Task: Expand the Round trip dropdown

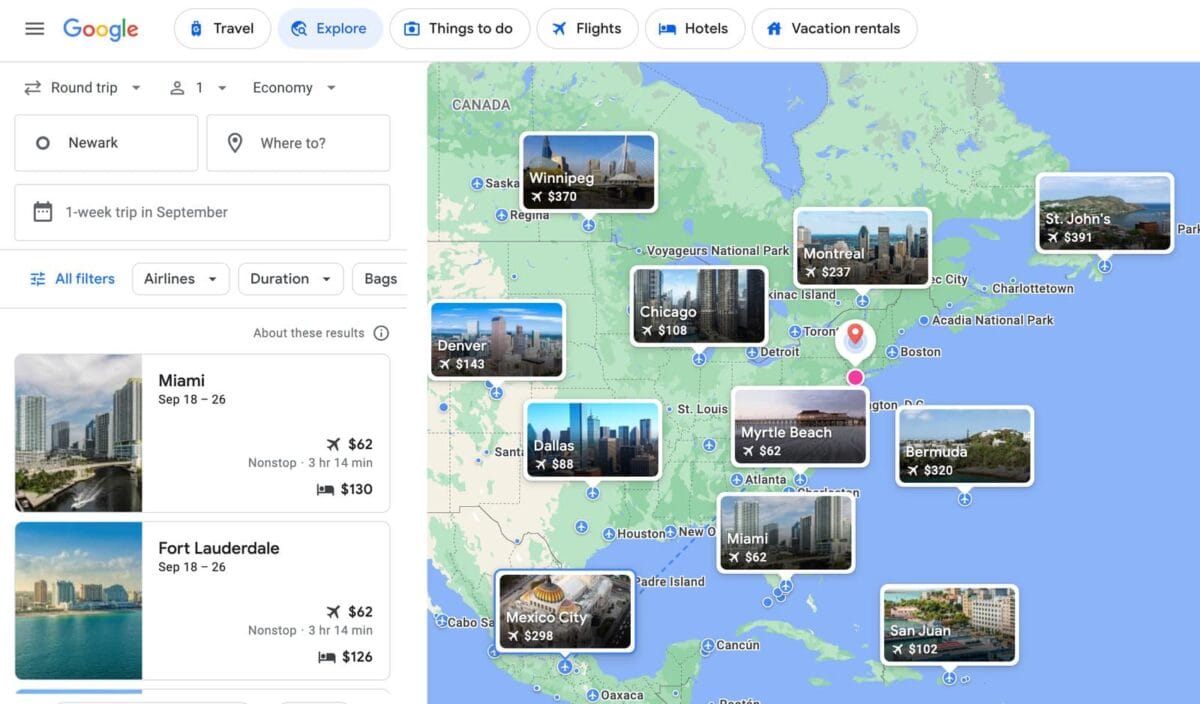Action: point(83,88)
